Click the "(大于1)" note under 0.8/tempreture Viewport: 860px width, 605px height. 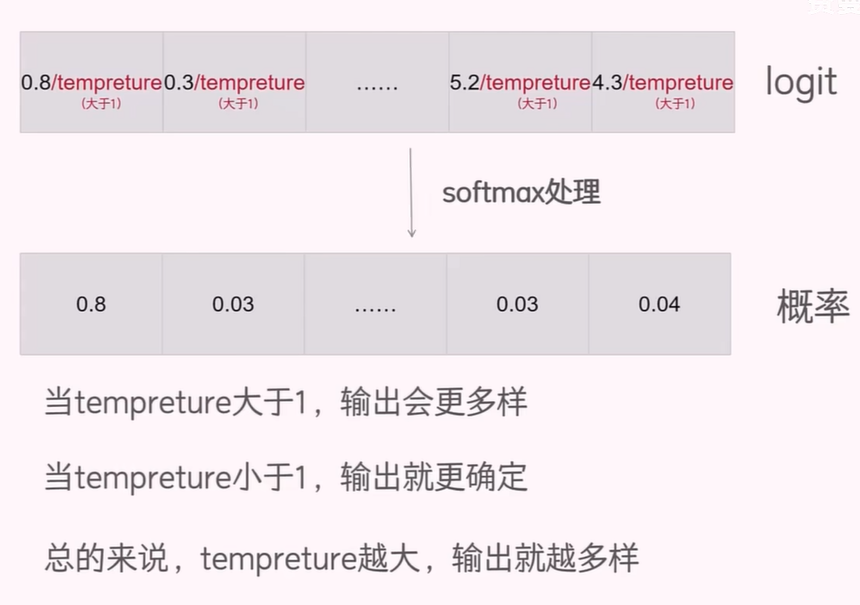(x=101, y=103)
